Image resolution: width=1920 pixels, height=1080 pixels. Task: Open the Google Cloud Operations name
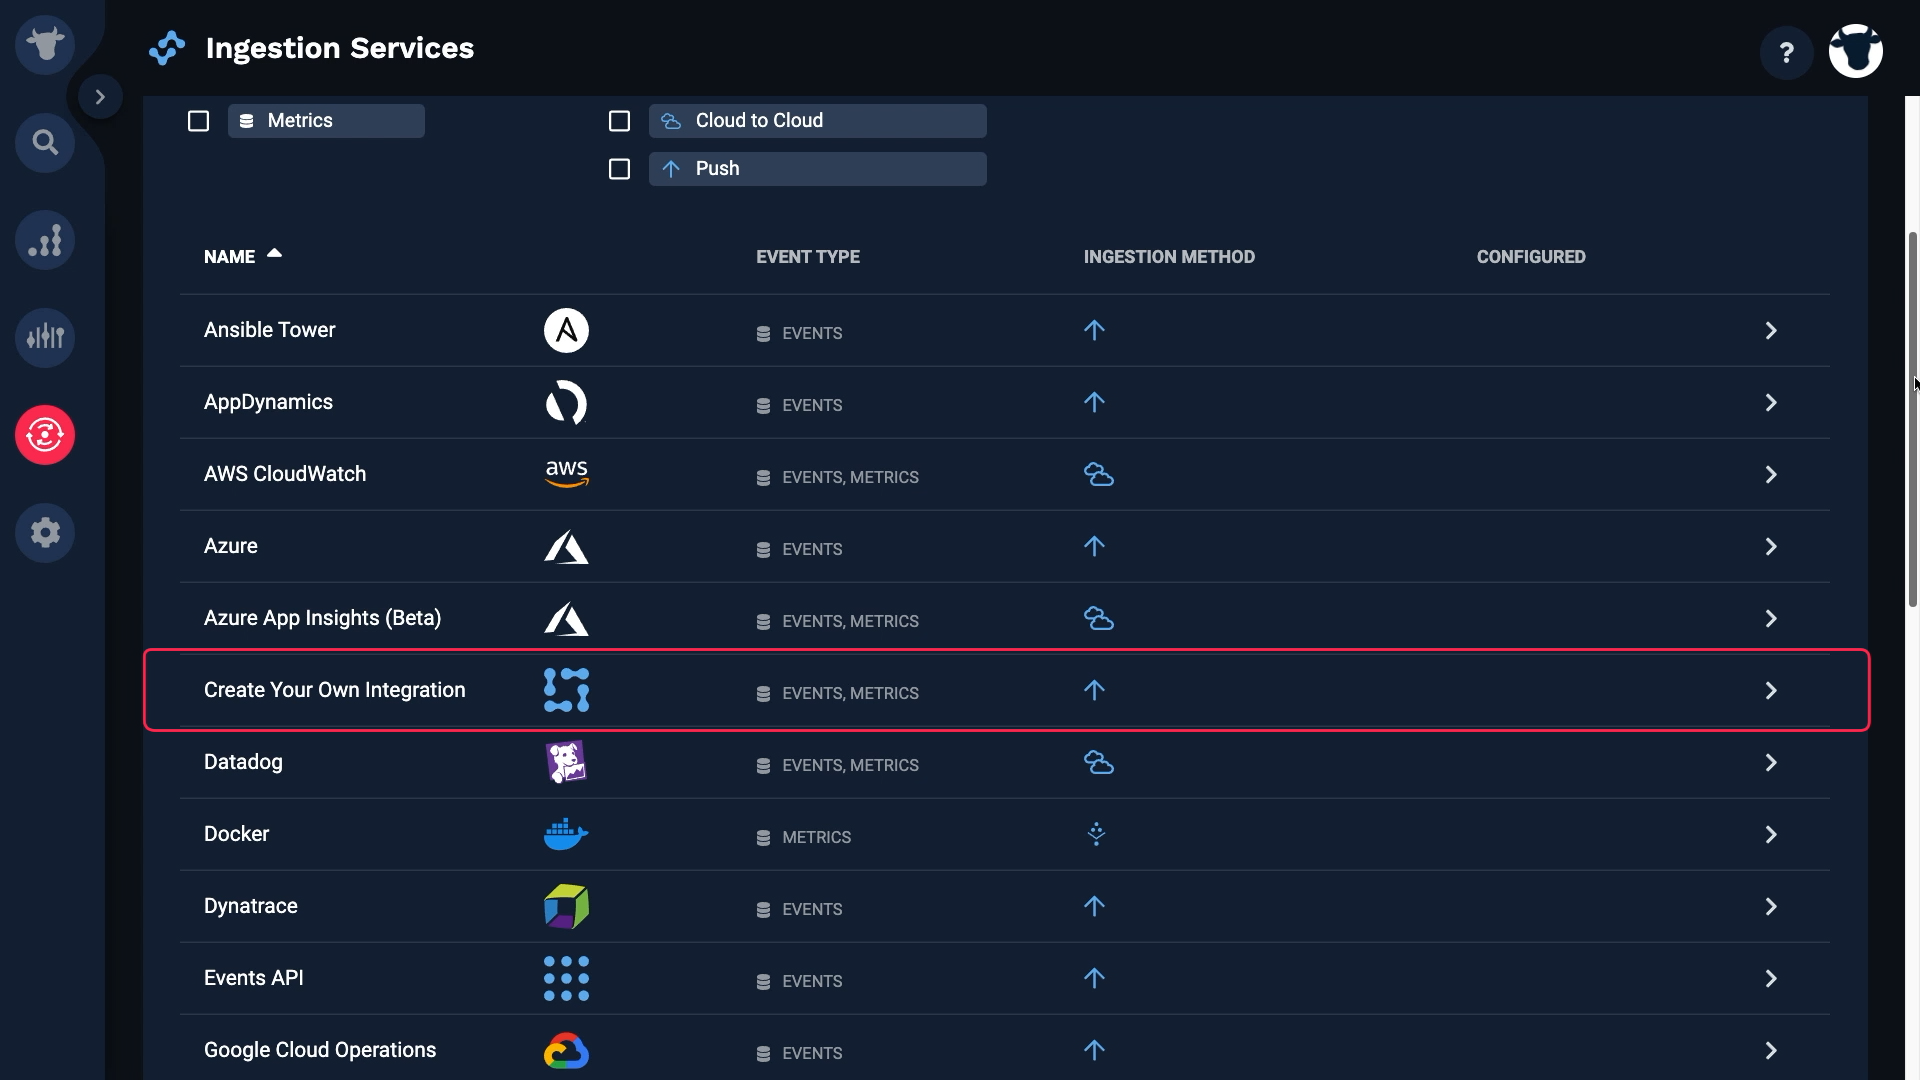pos(320,1050)
